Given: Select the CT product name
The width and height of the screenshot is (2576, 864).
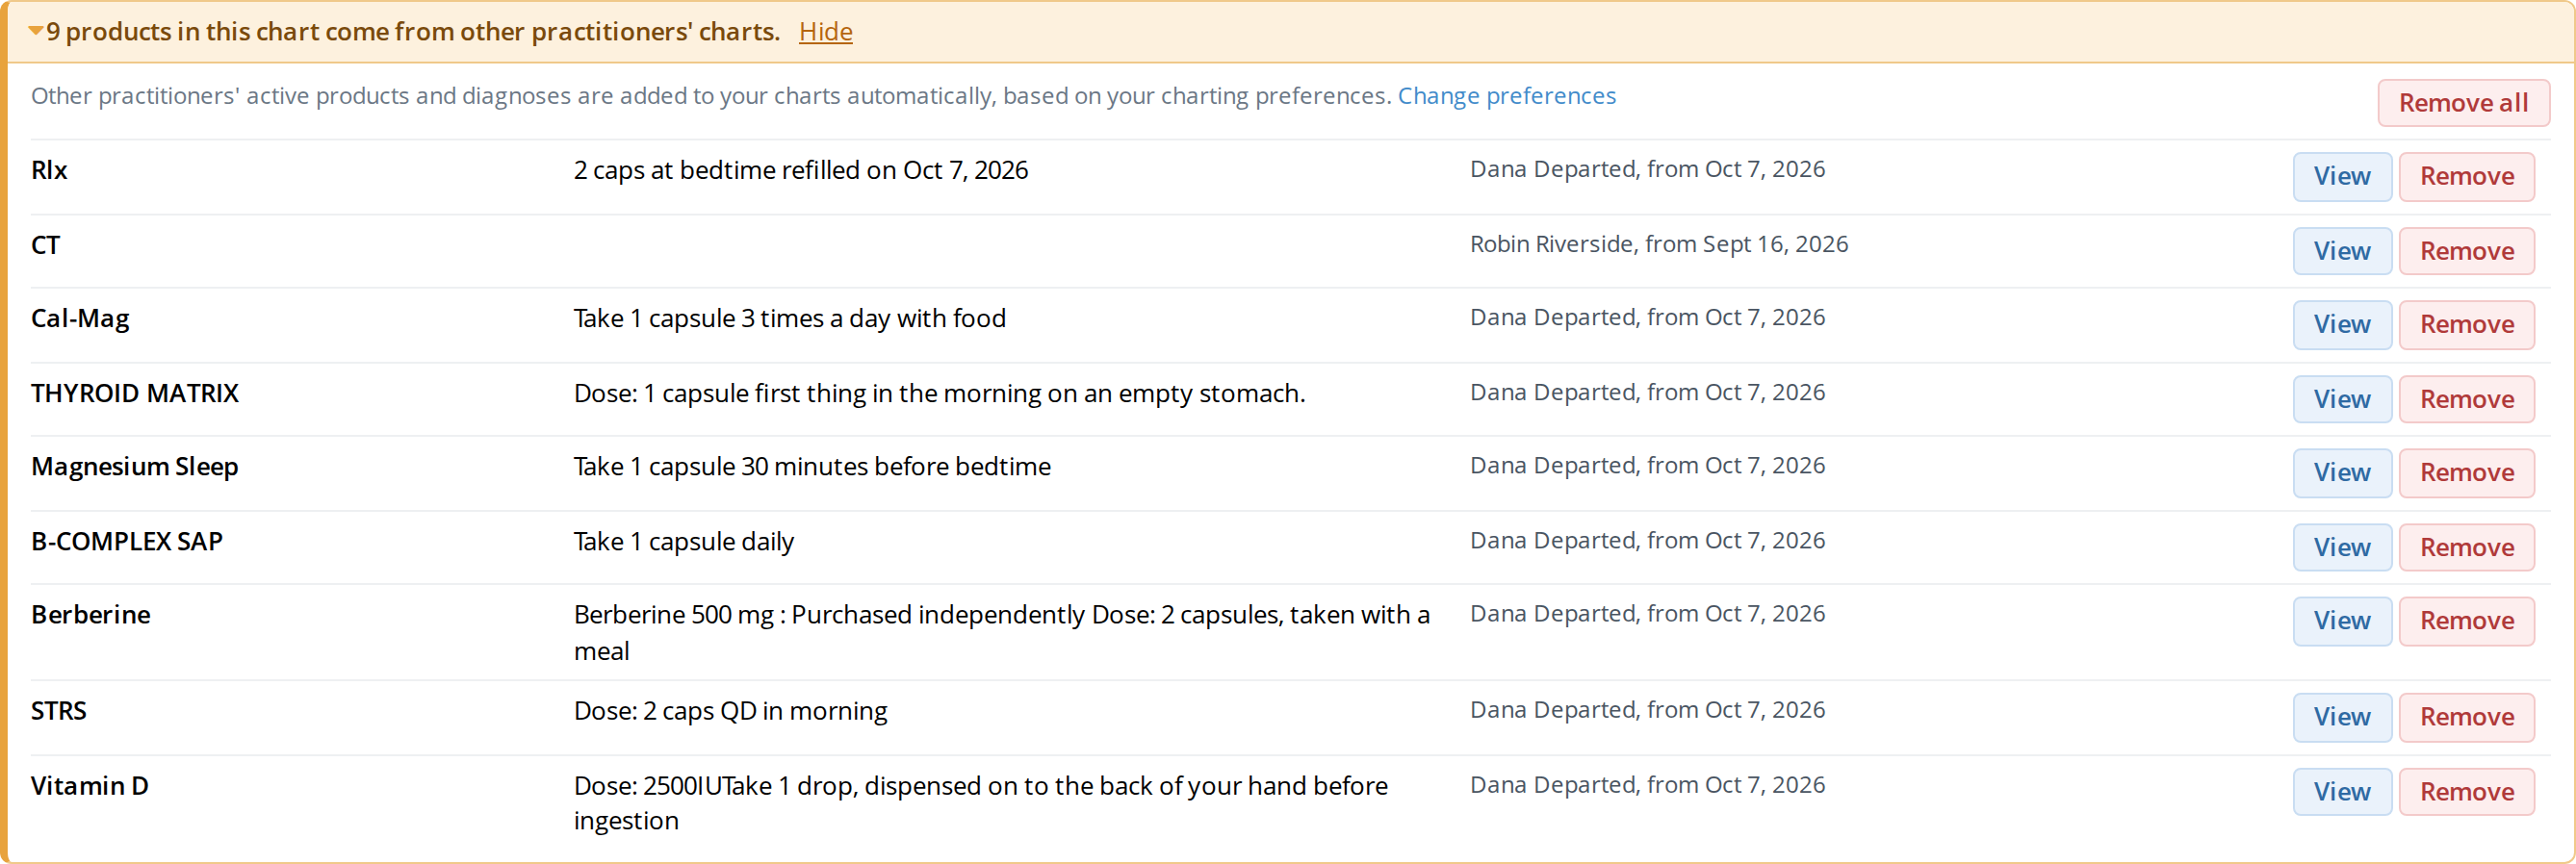Looking at the screenshot, I should click(45, 245).
